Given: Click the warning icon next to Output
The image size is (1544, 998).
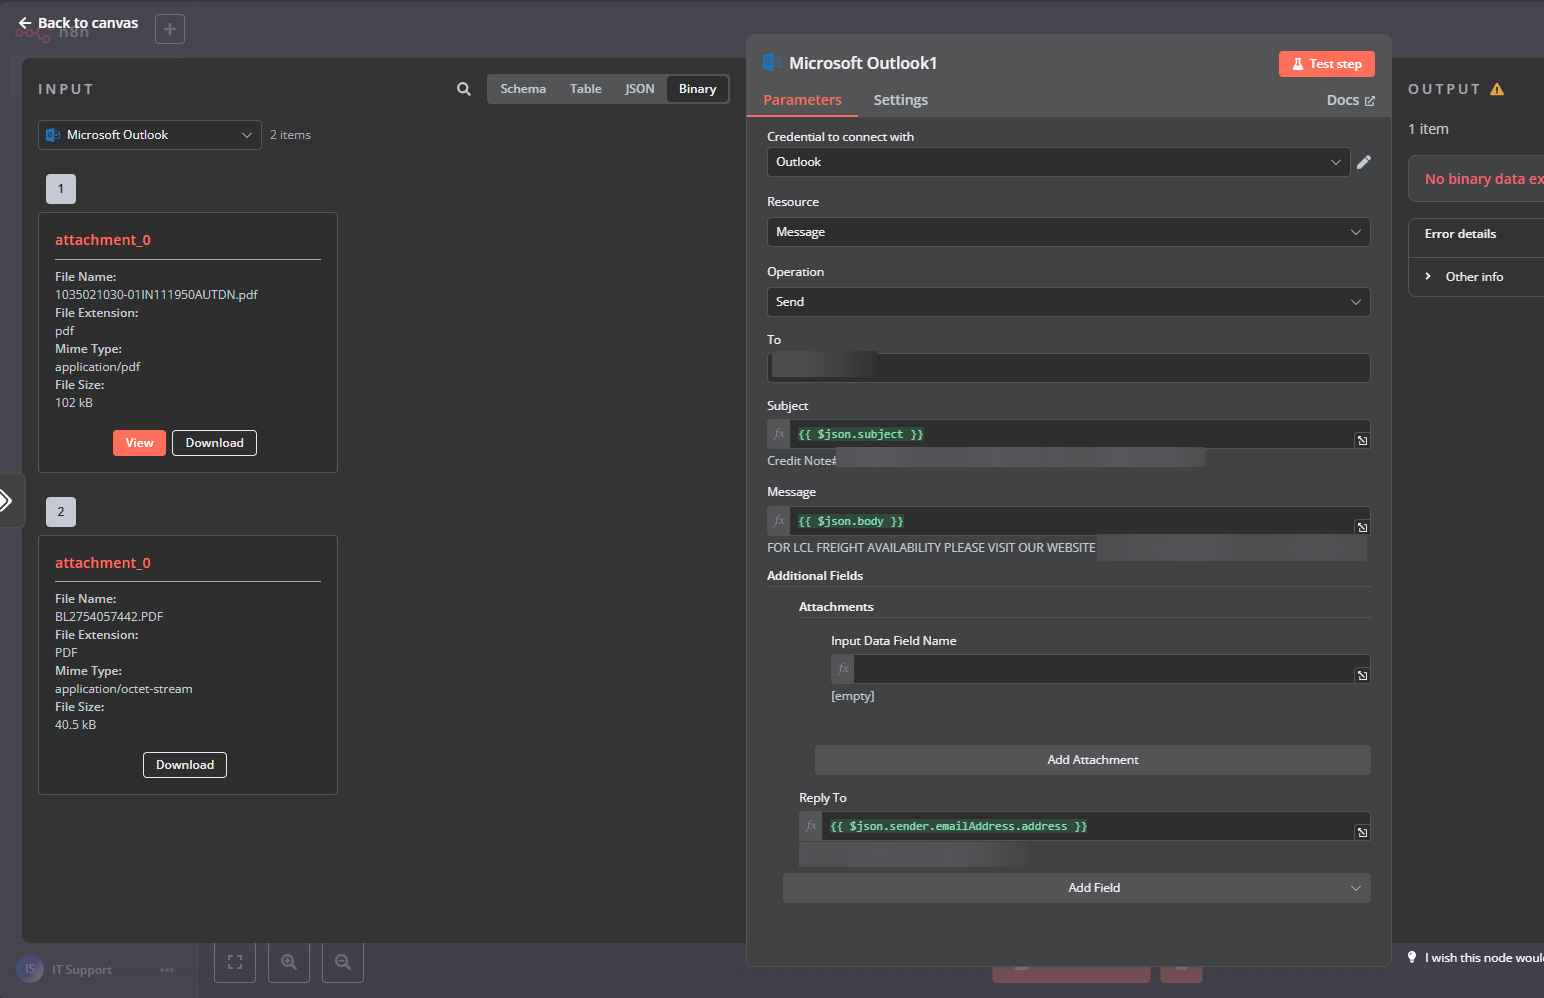Looking at the screenshot, I should click(x=1497, y=89).
